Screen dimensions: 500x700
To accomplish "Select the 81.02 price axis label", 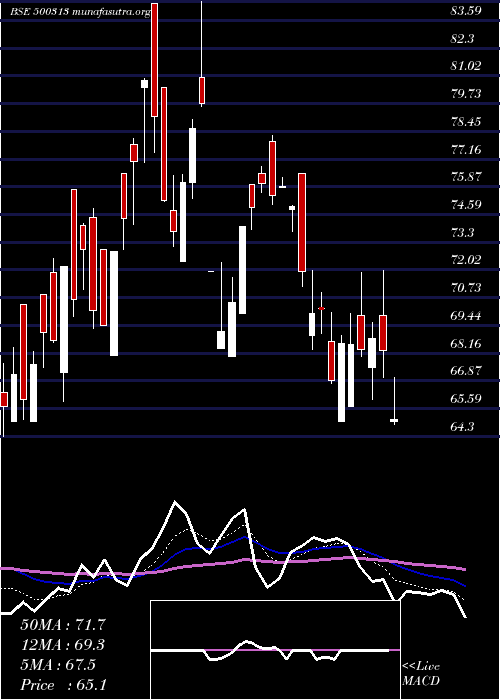I will 466,66.
